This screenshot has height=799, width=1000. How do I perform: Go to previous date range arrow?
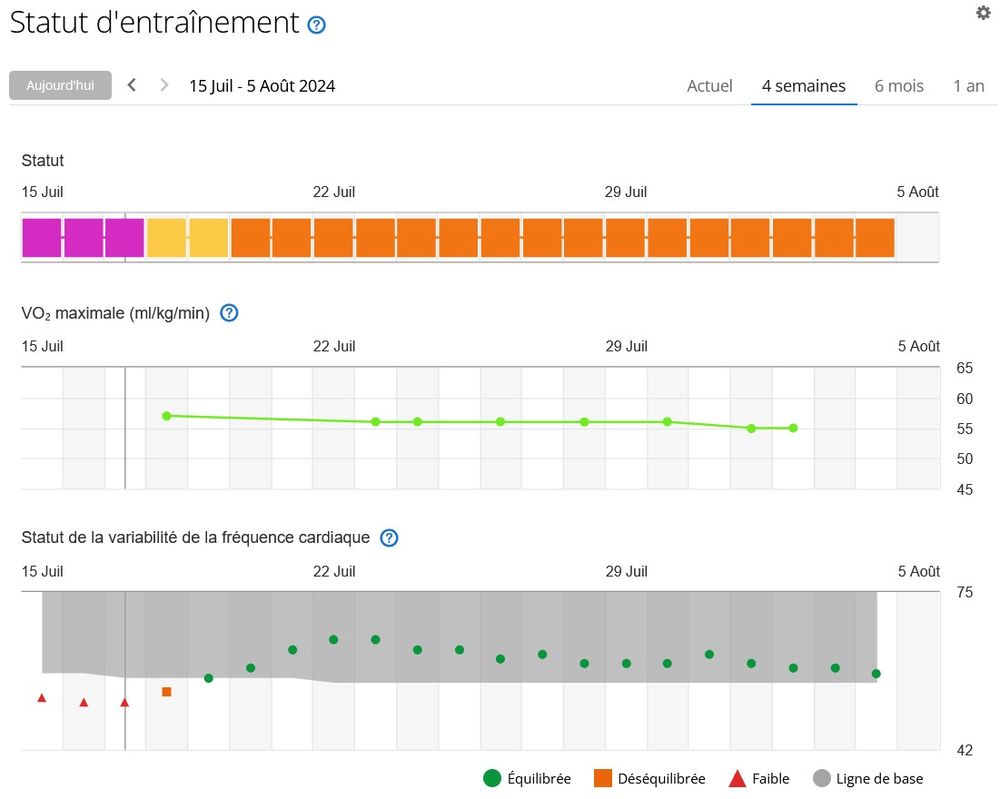(132, 85)
